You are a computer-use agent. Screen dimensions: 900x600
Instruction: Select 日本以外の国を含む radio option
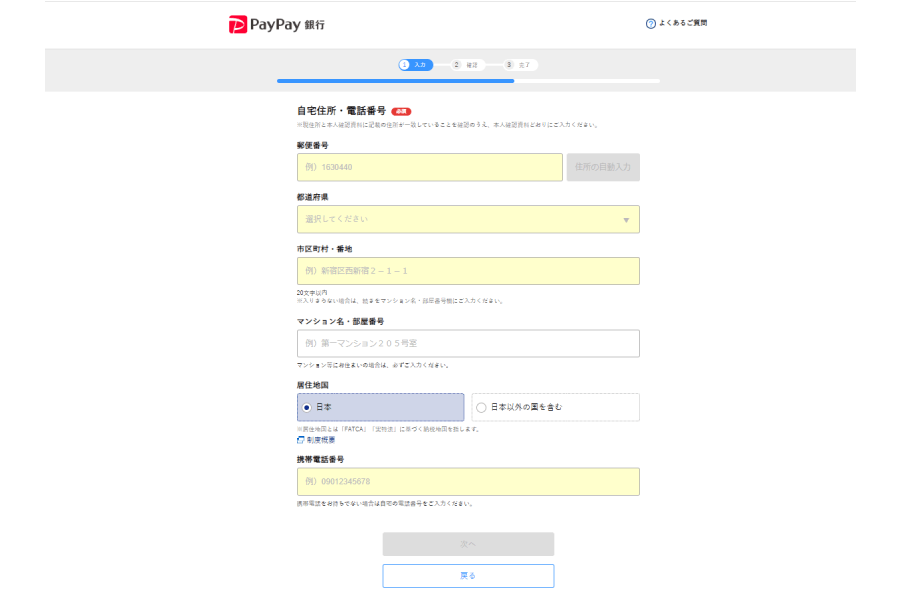pyautogui.click(x=555, y=407)
